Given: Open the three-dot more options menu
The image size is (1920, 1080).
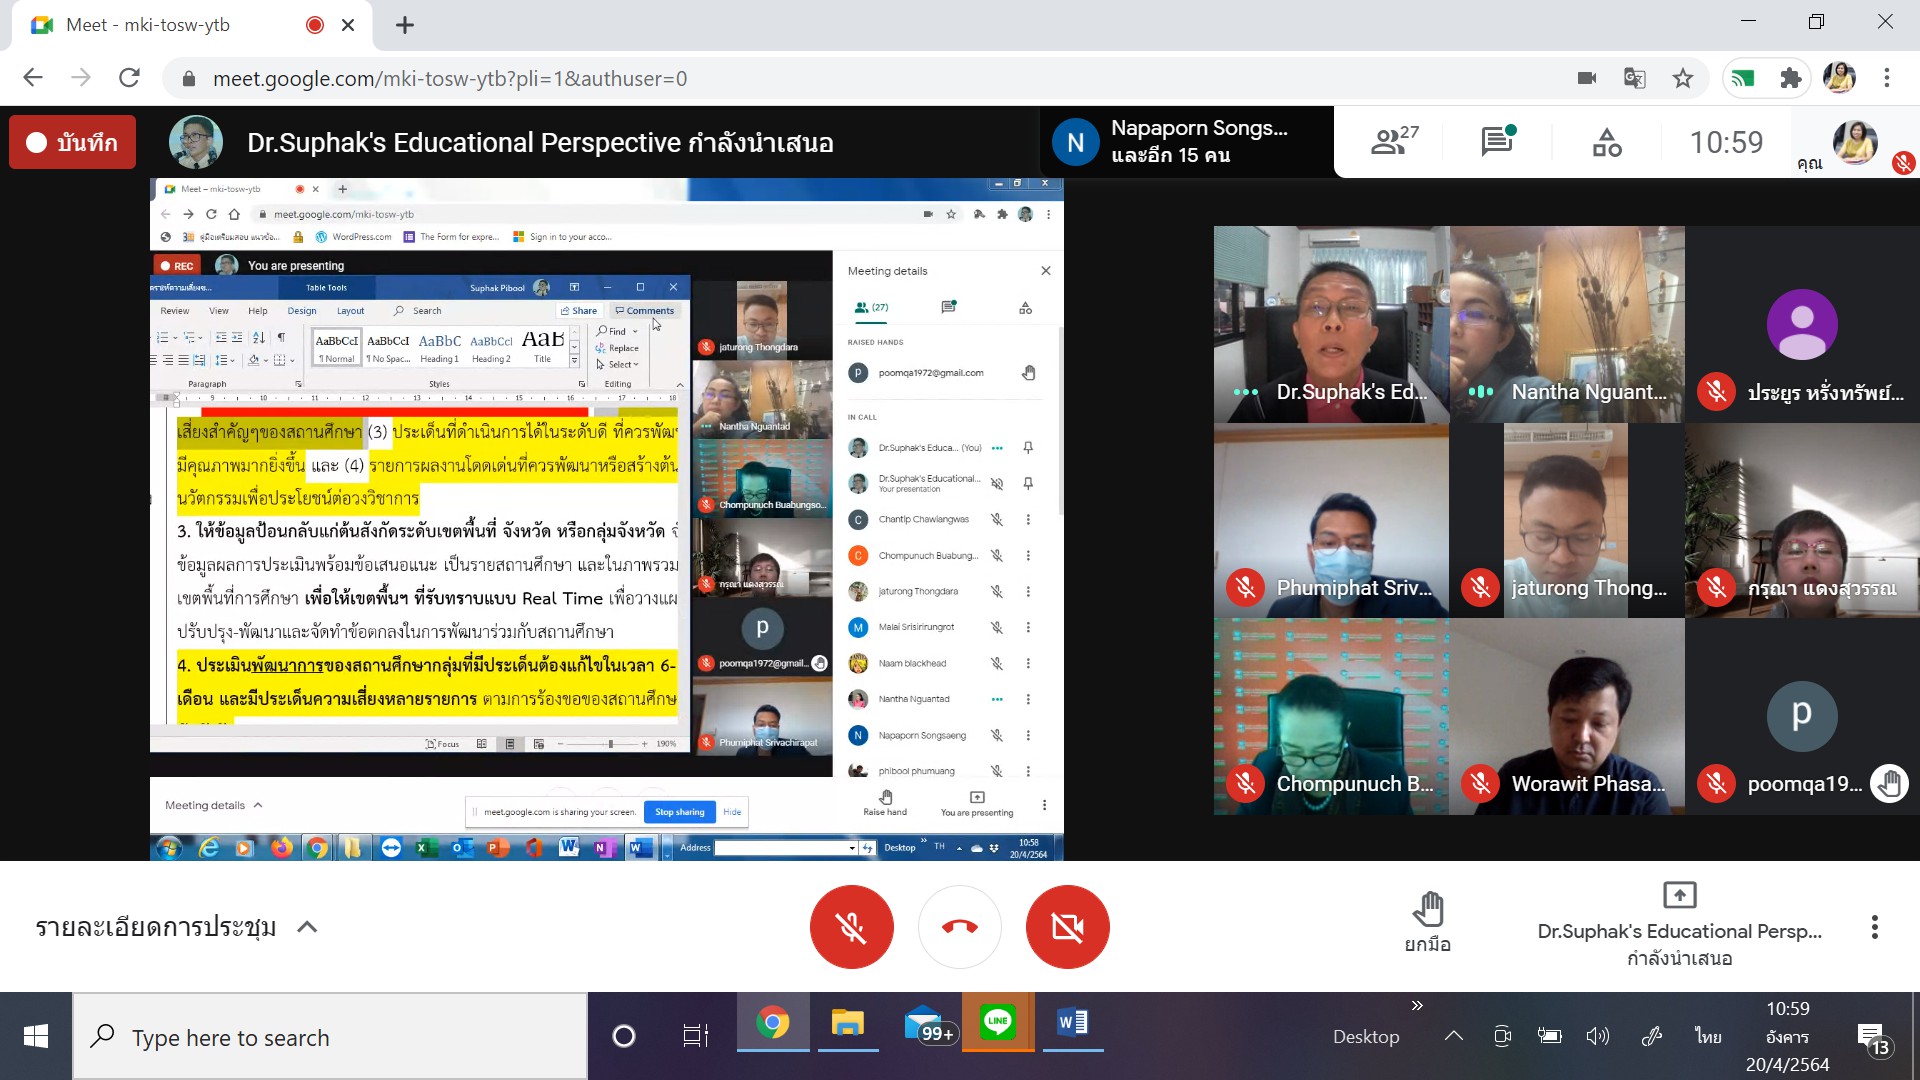Looking at the screenshot, I should pos(1874,927).
